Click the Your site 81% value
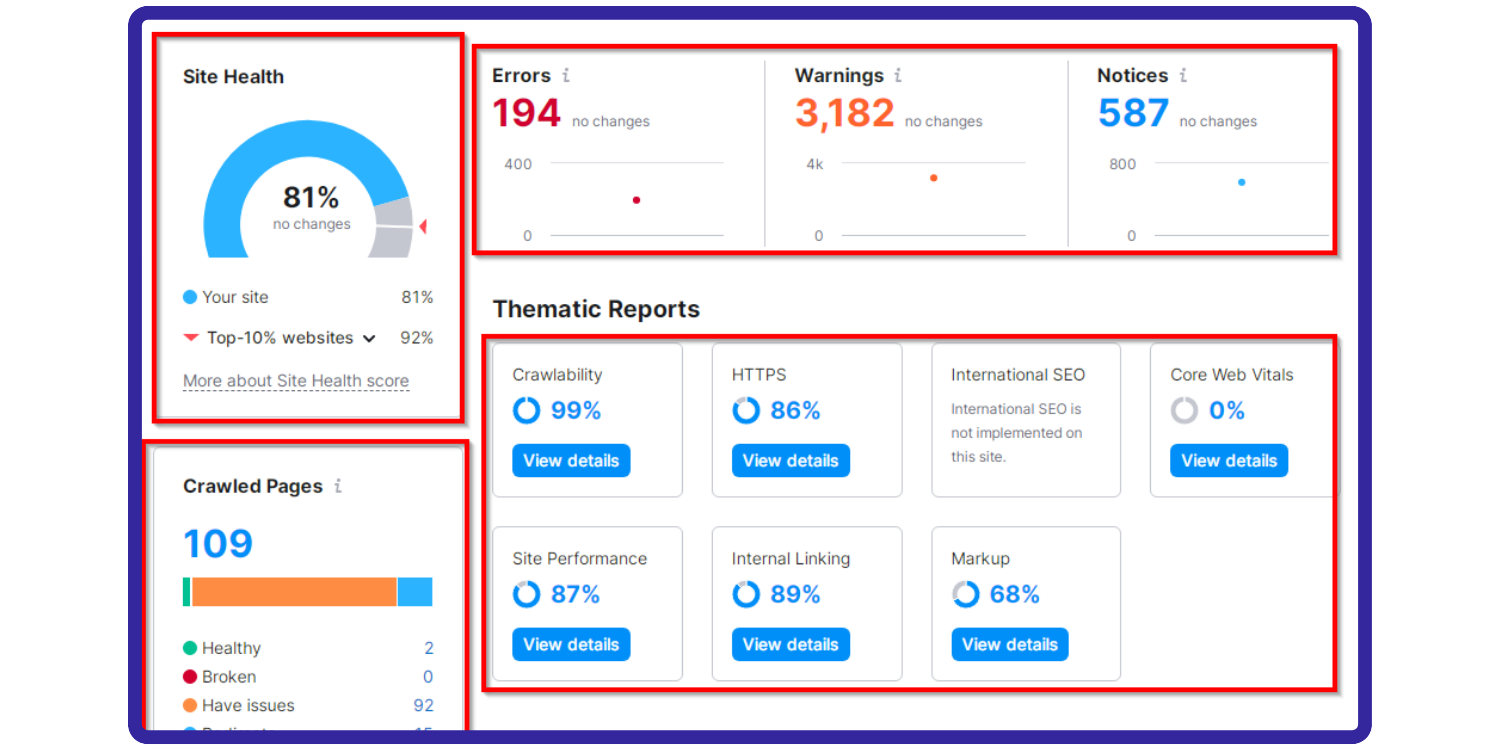This screenshot has width=1500, height=750. 417,297
